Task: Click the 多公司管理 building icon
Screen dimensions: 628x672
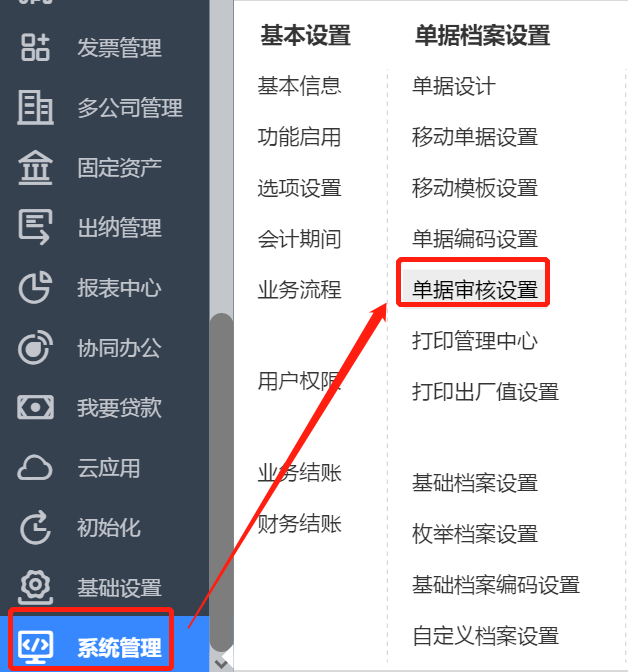Action: tap(35, 107)
